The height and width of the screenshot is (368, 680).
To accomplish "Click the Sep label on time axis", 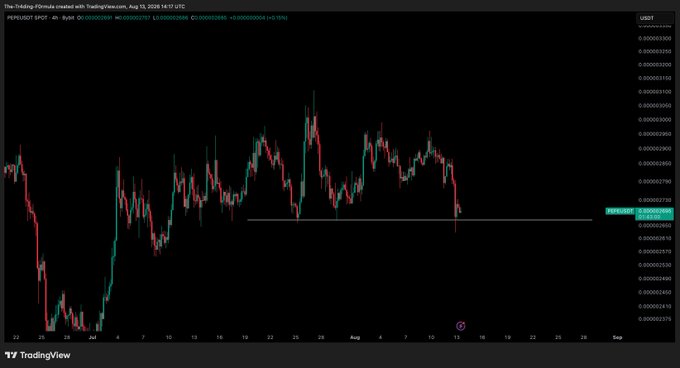I will (618, 337).
